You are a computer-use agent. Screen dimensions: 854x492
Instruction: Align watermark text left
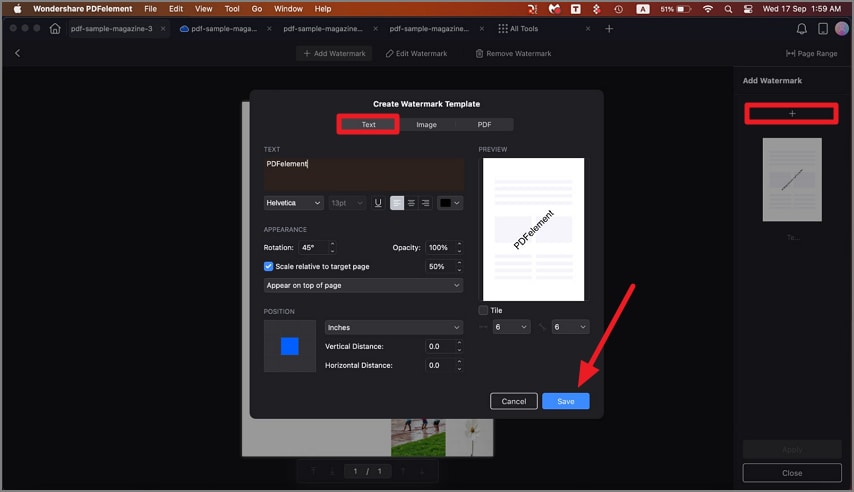pos(397,203)
